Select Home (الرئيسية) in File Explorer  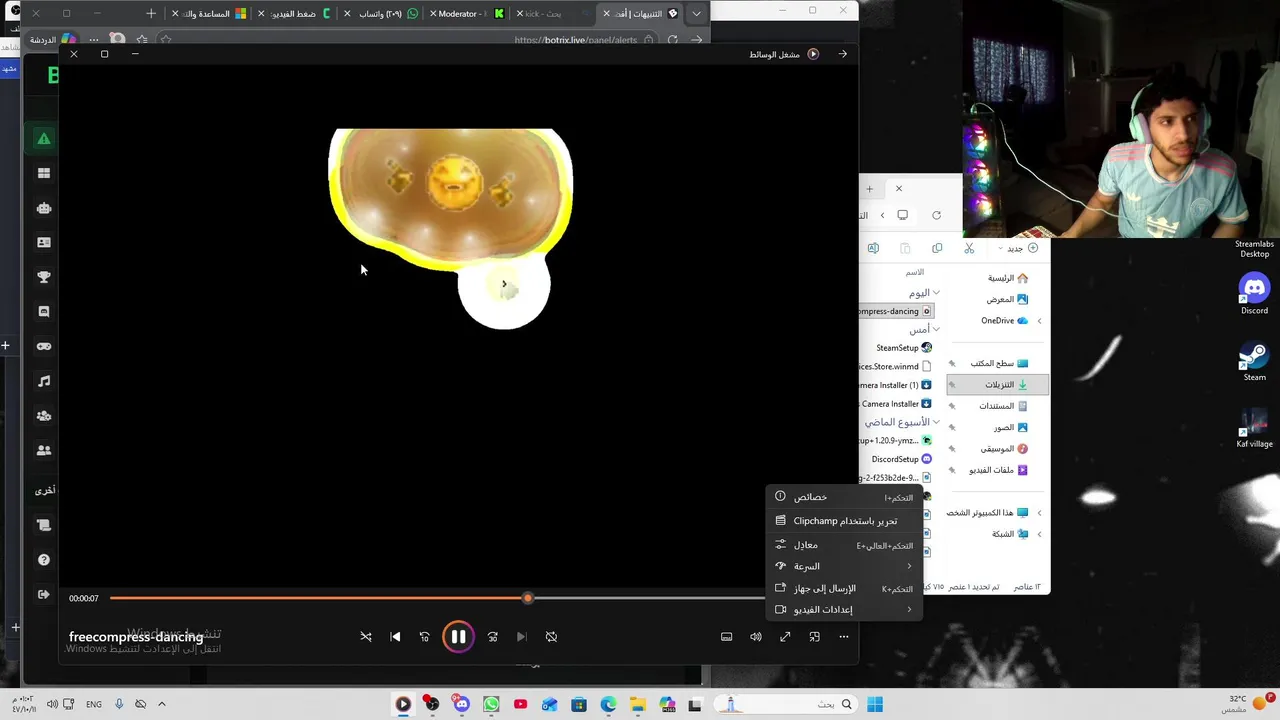click(998, 278)
